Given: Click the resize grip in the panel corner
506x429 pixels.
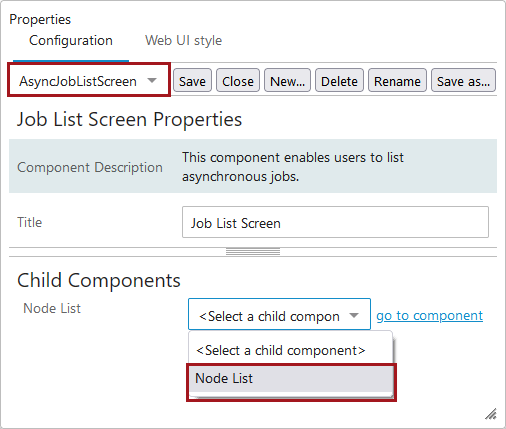Looking at the screenshot, I should click(491, 414).
